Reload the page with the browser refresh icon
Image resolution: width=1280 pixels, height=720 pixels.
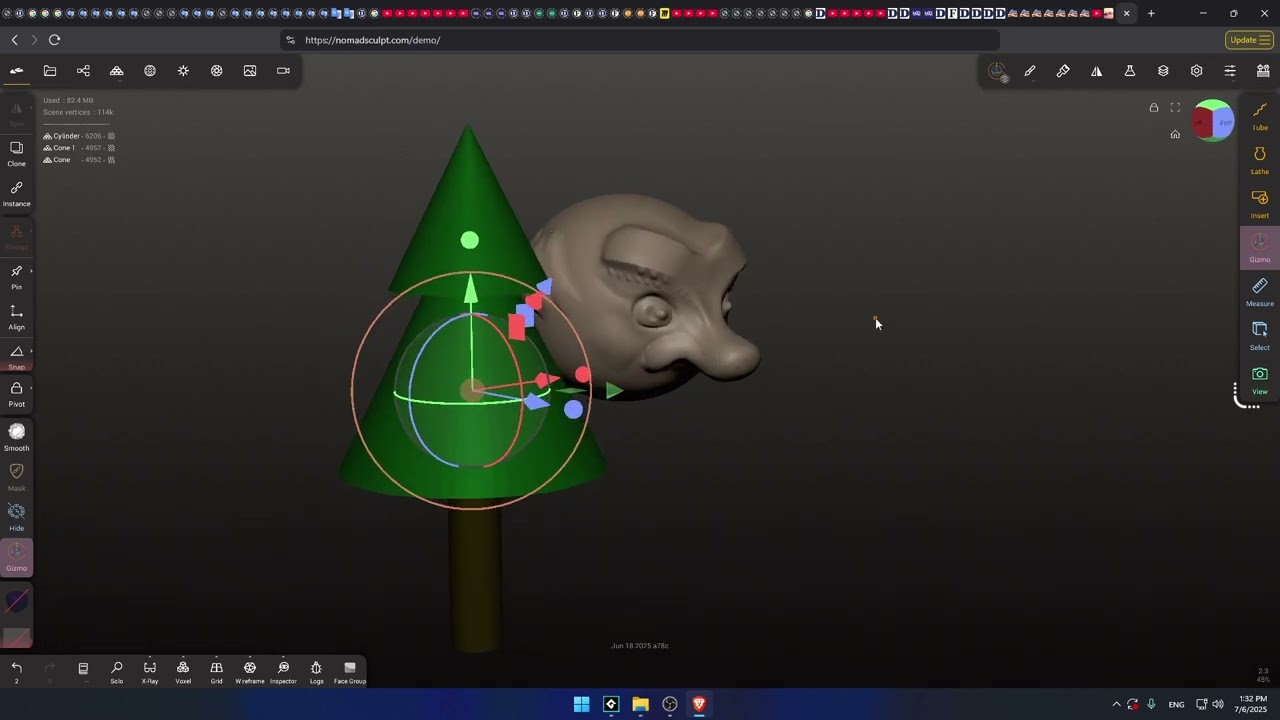[x=54, y=40]
